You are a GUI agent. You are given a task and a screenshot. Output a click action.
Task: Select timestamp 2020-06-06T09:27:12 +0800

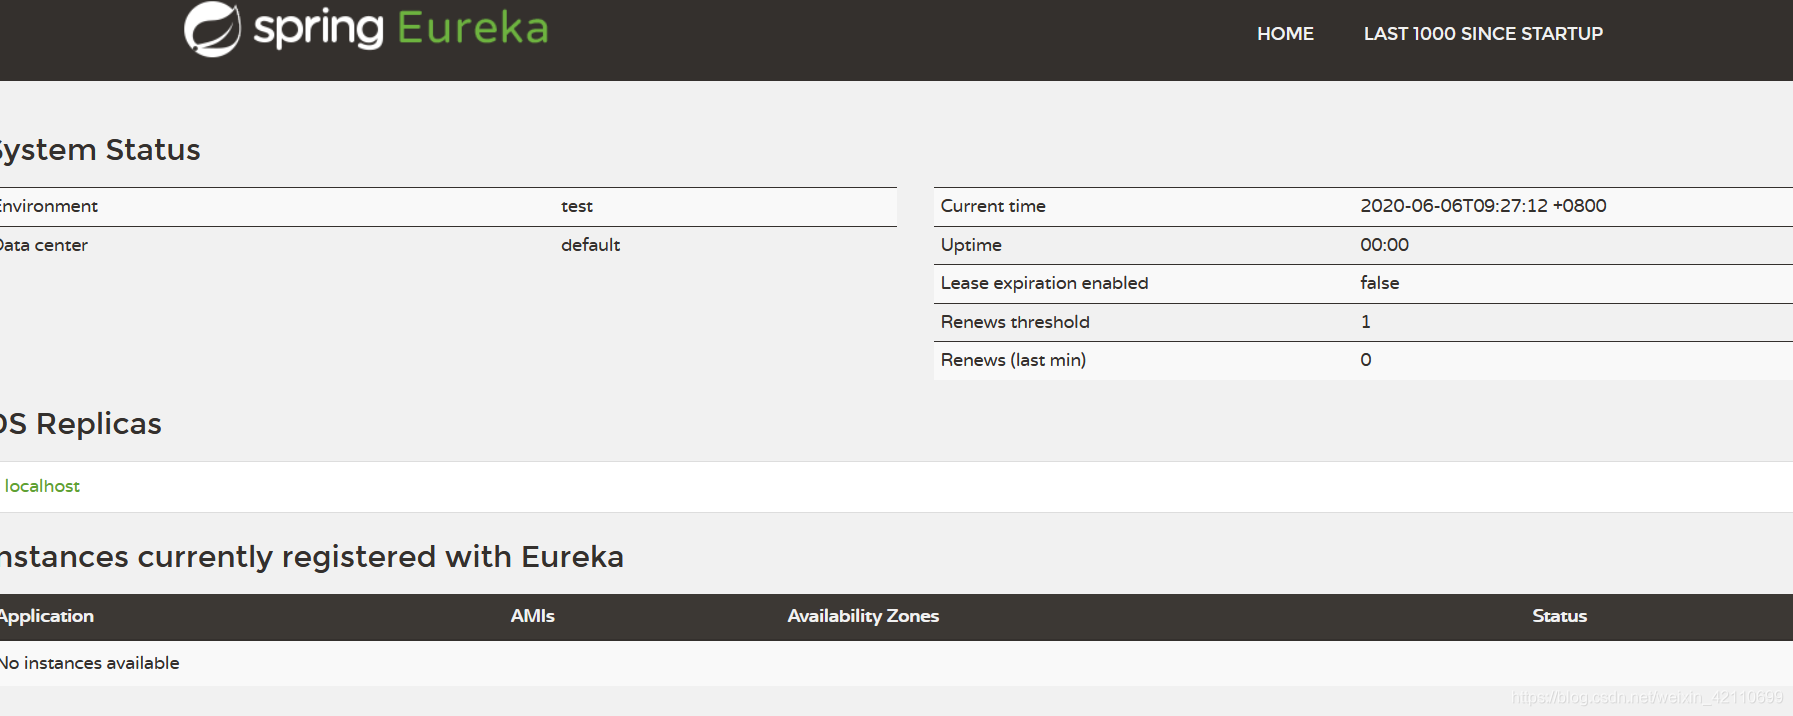coord(1483,206)
